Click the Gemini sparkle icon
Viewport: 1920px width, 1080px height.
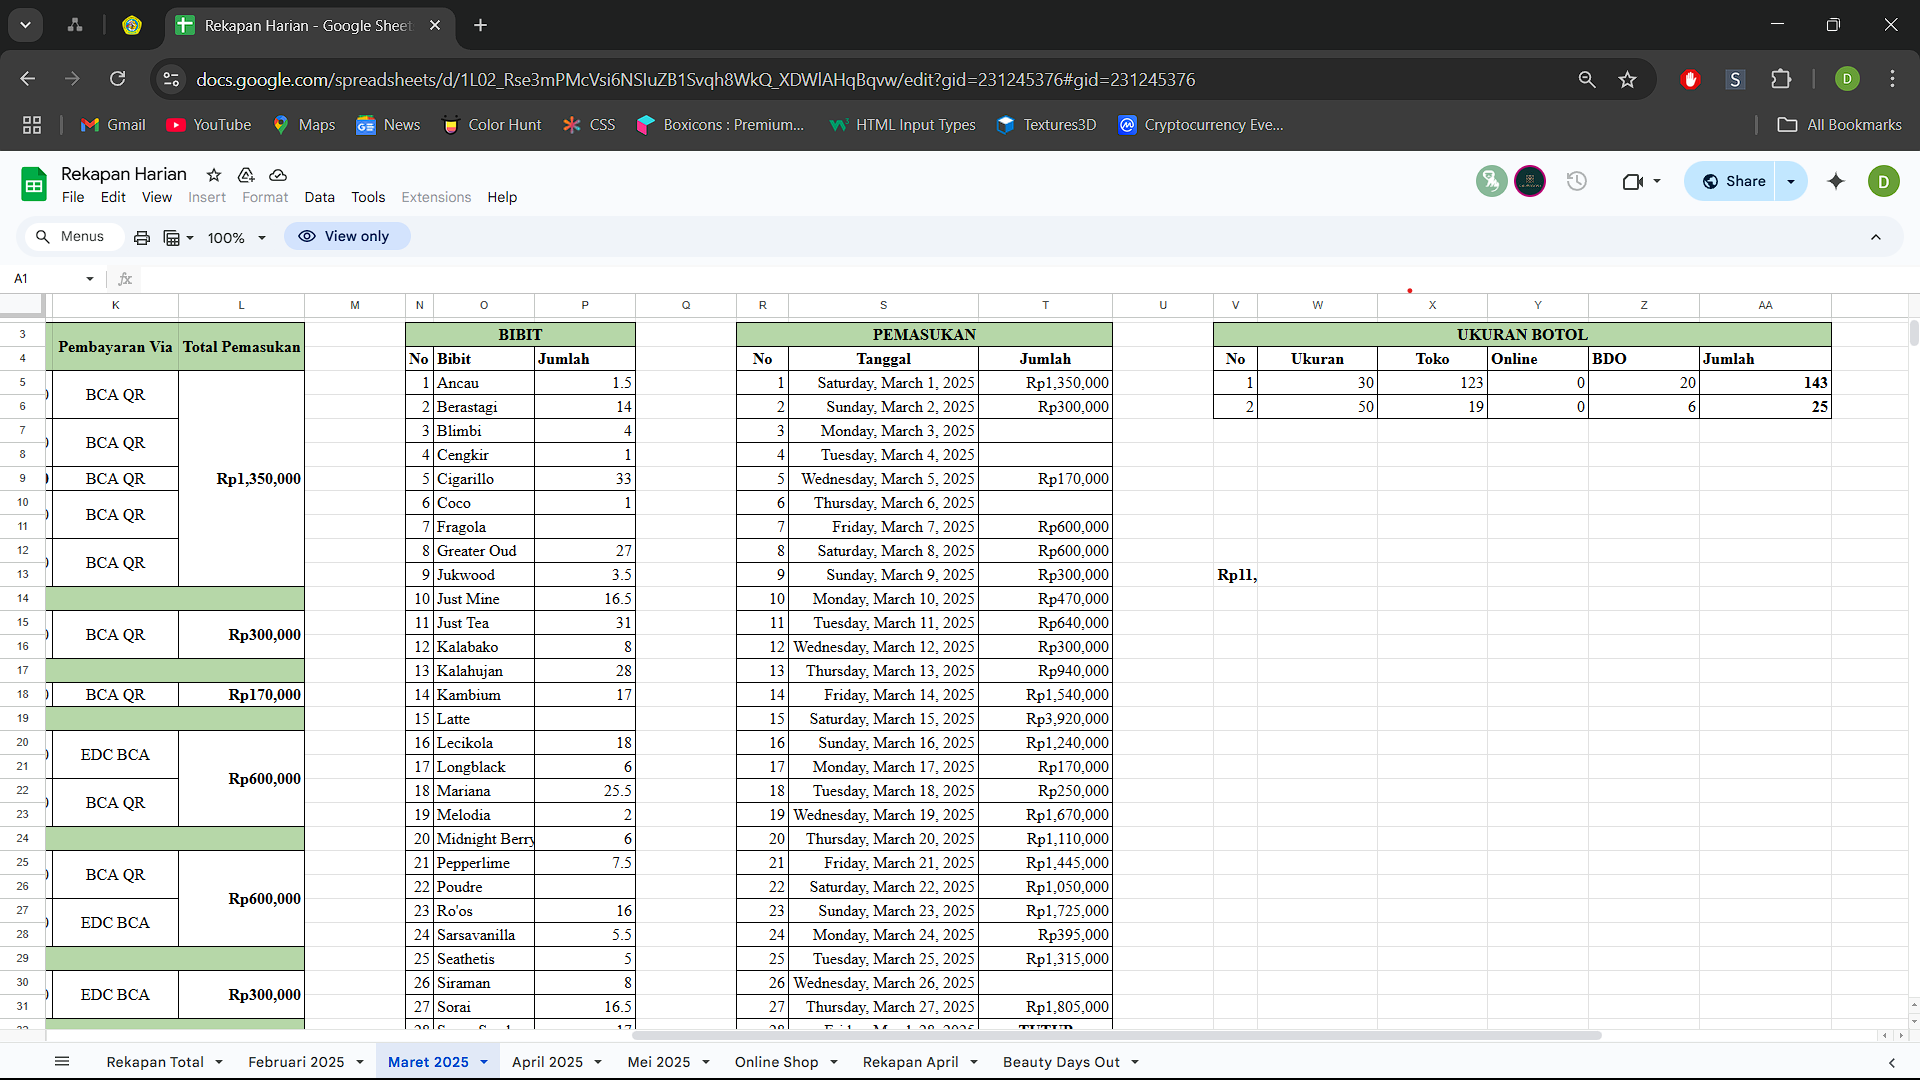click(1836, 181)
